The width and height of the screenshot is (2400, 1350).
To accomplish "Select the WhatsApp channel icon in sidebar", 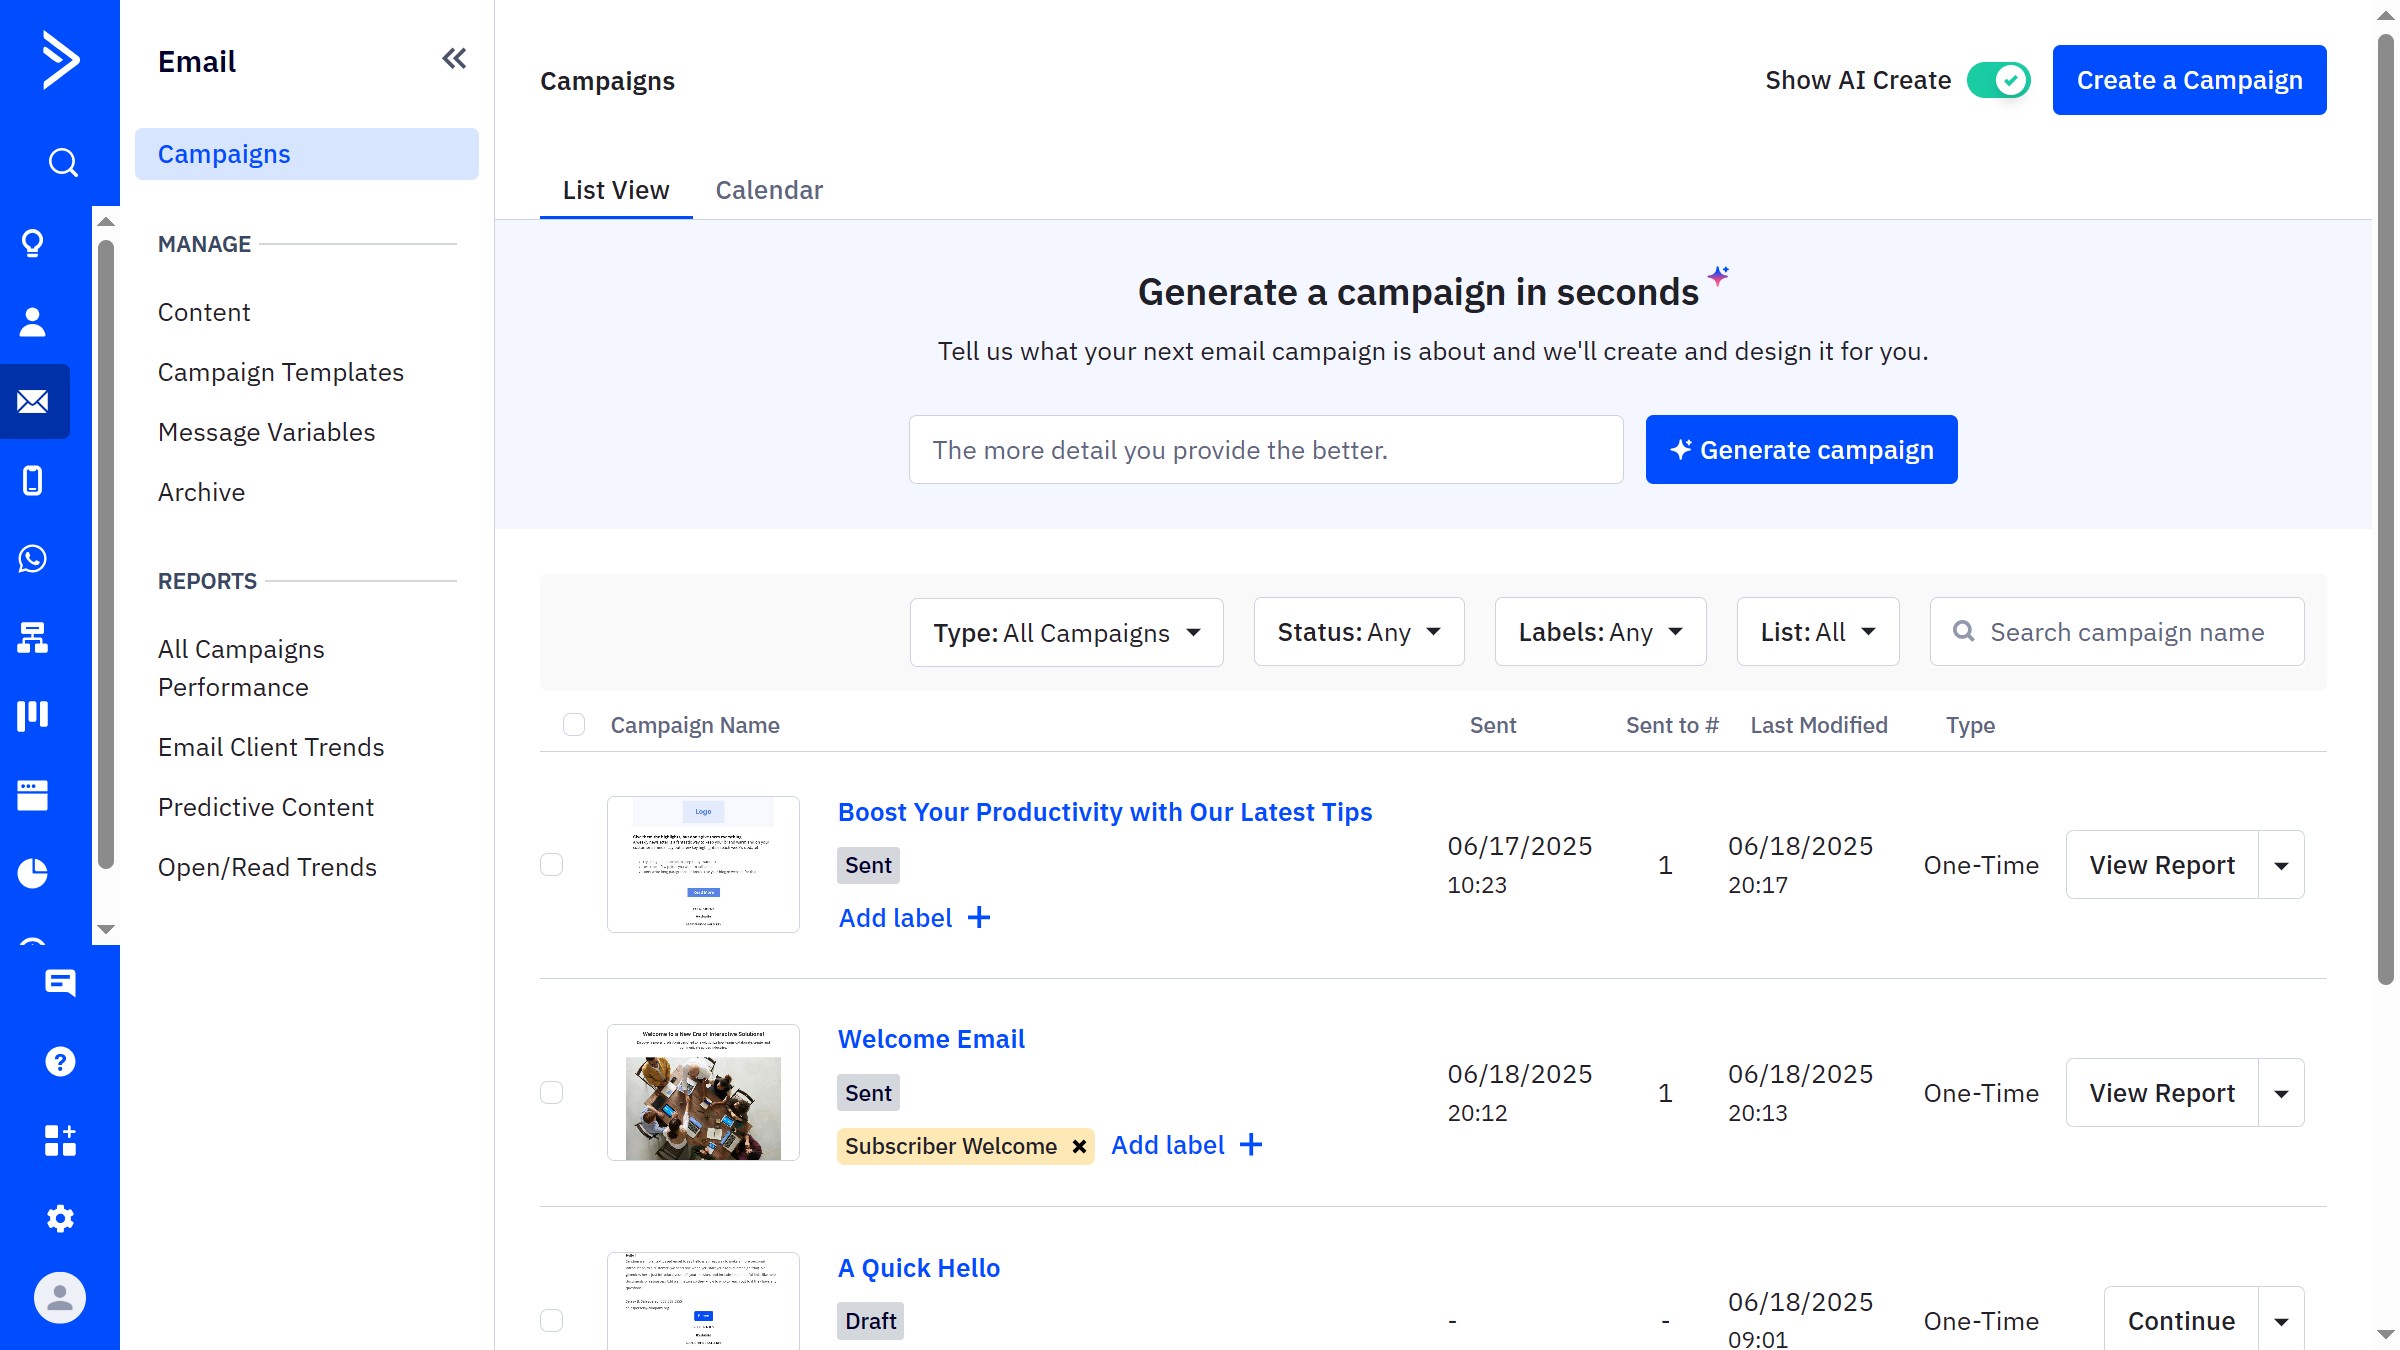I will tap(33, 559).
